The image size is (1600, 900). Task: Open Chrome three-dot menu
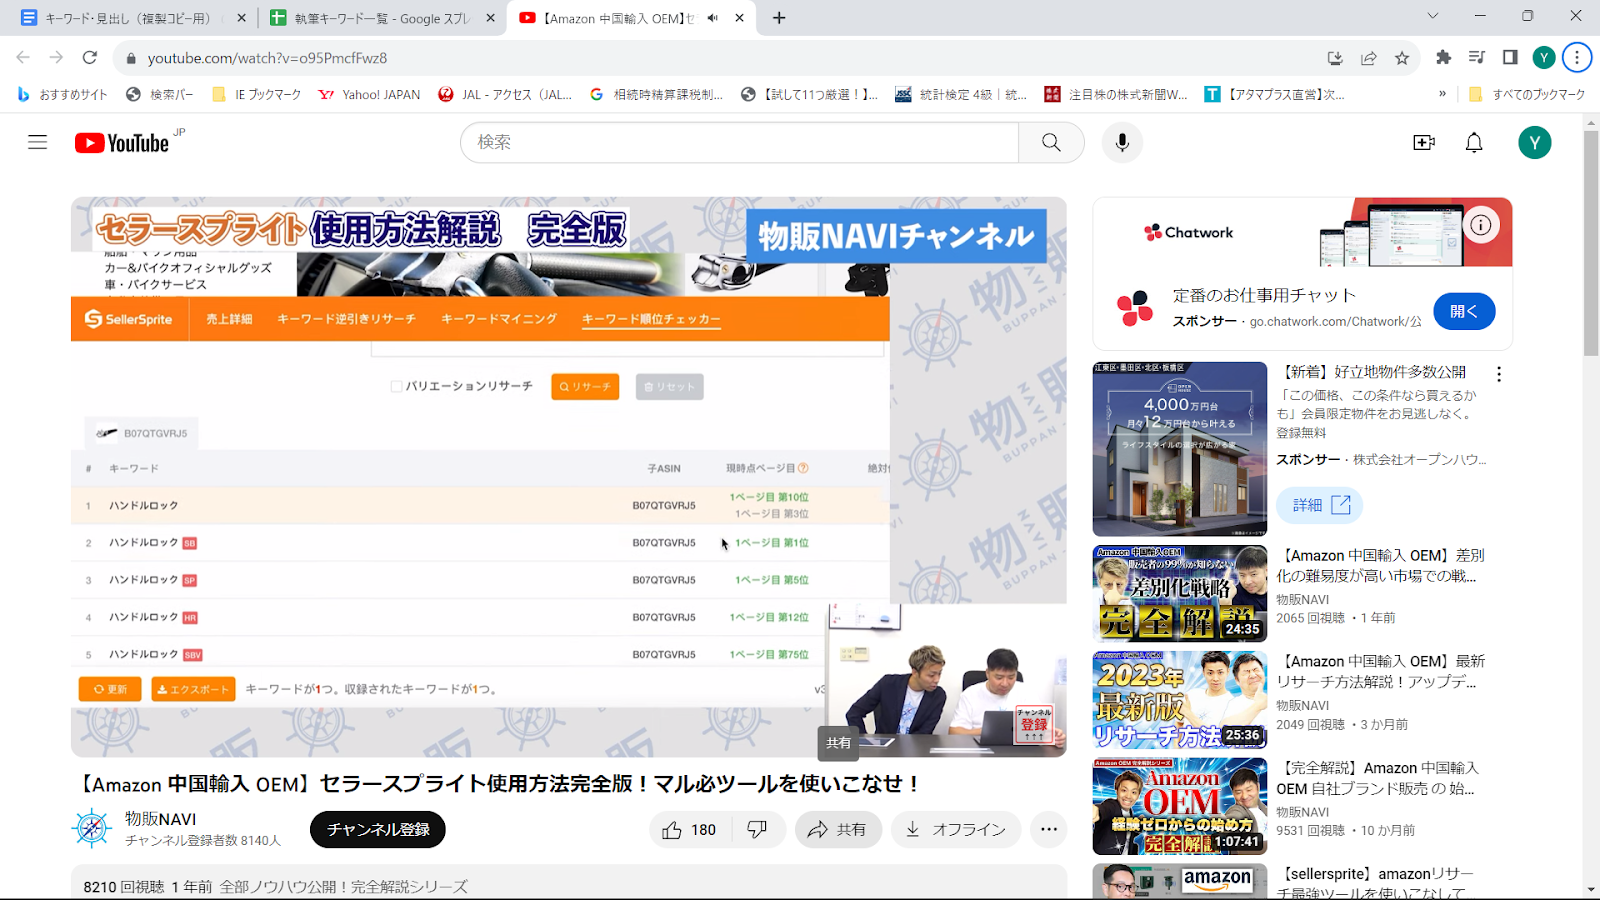[1577, 58]
